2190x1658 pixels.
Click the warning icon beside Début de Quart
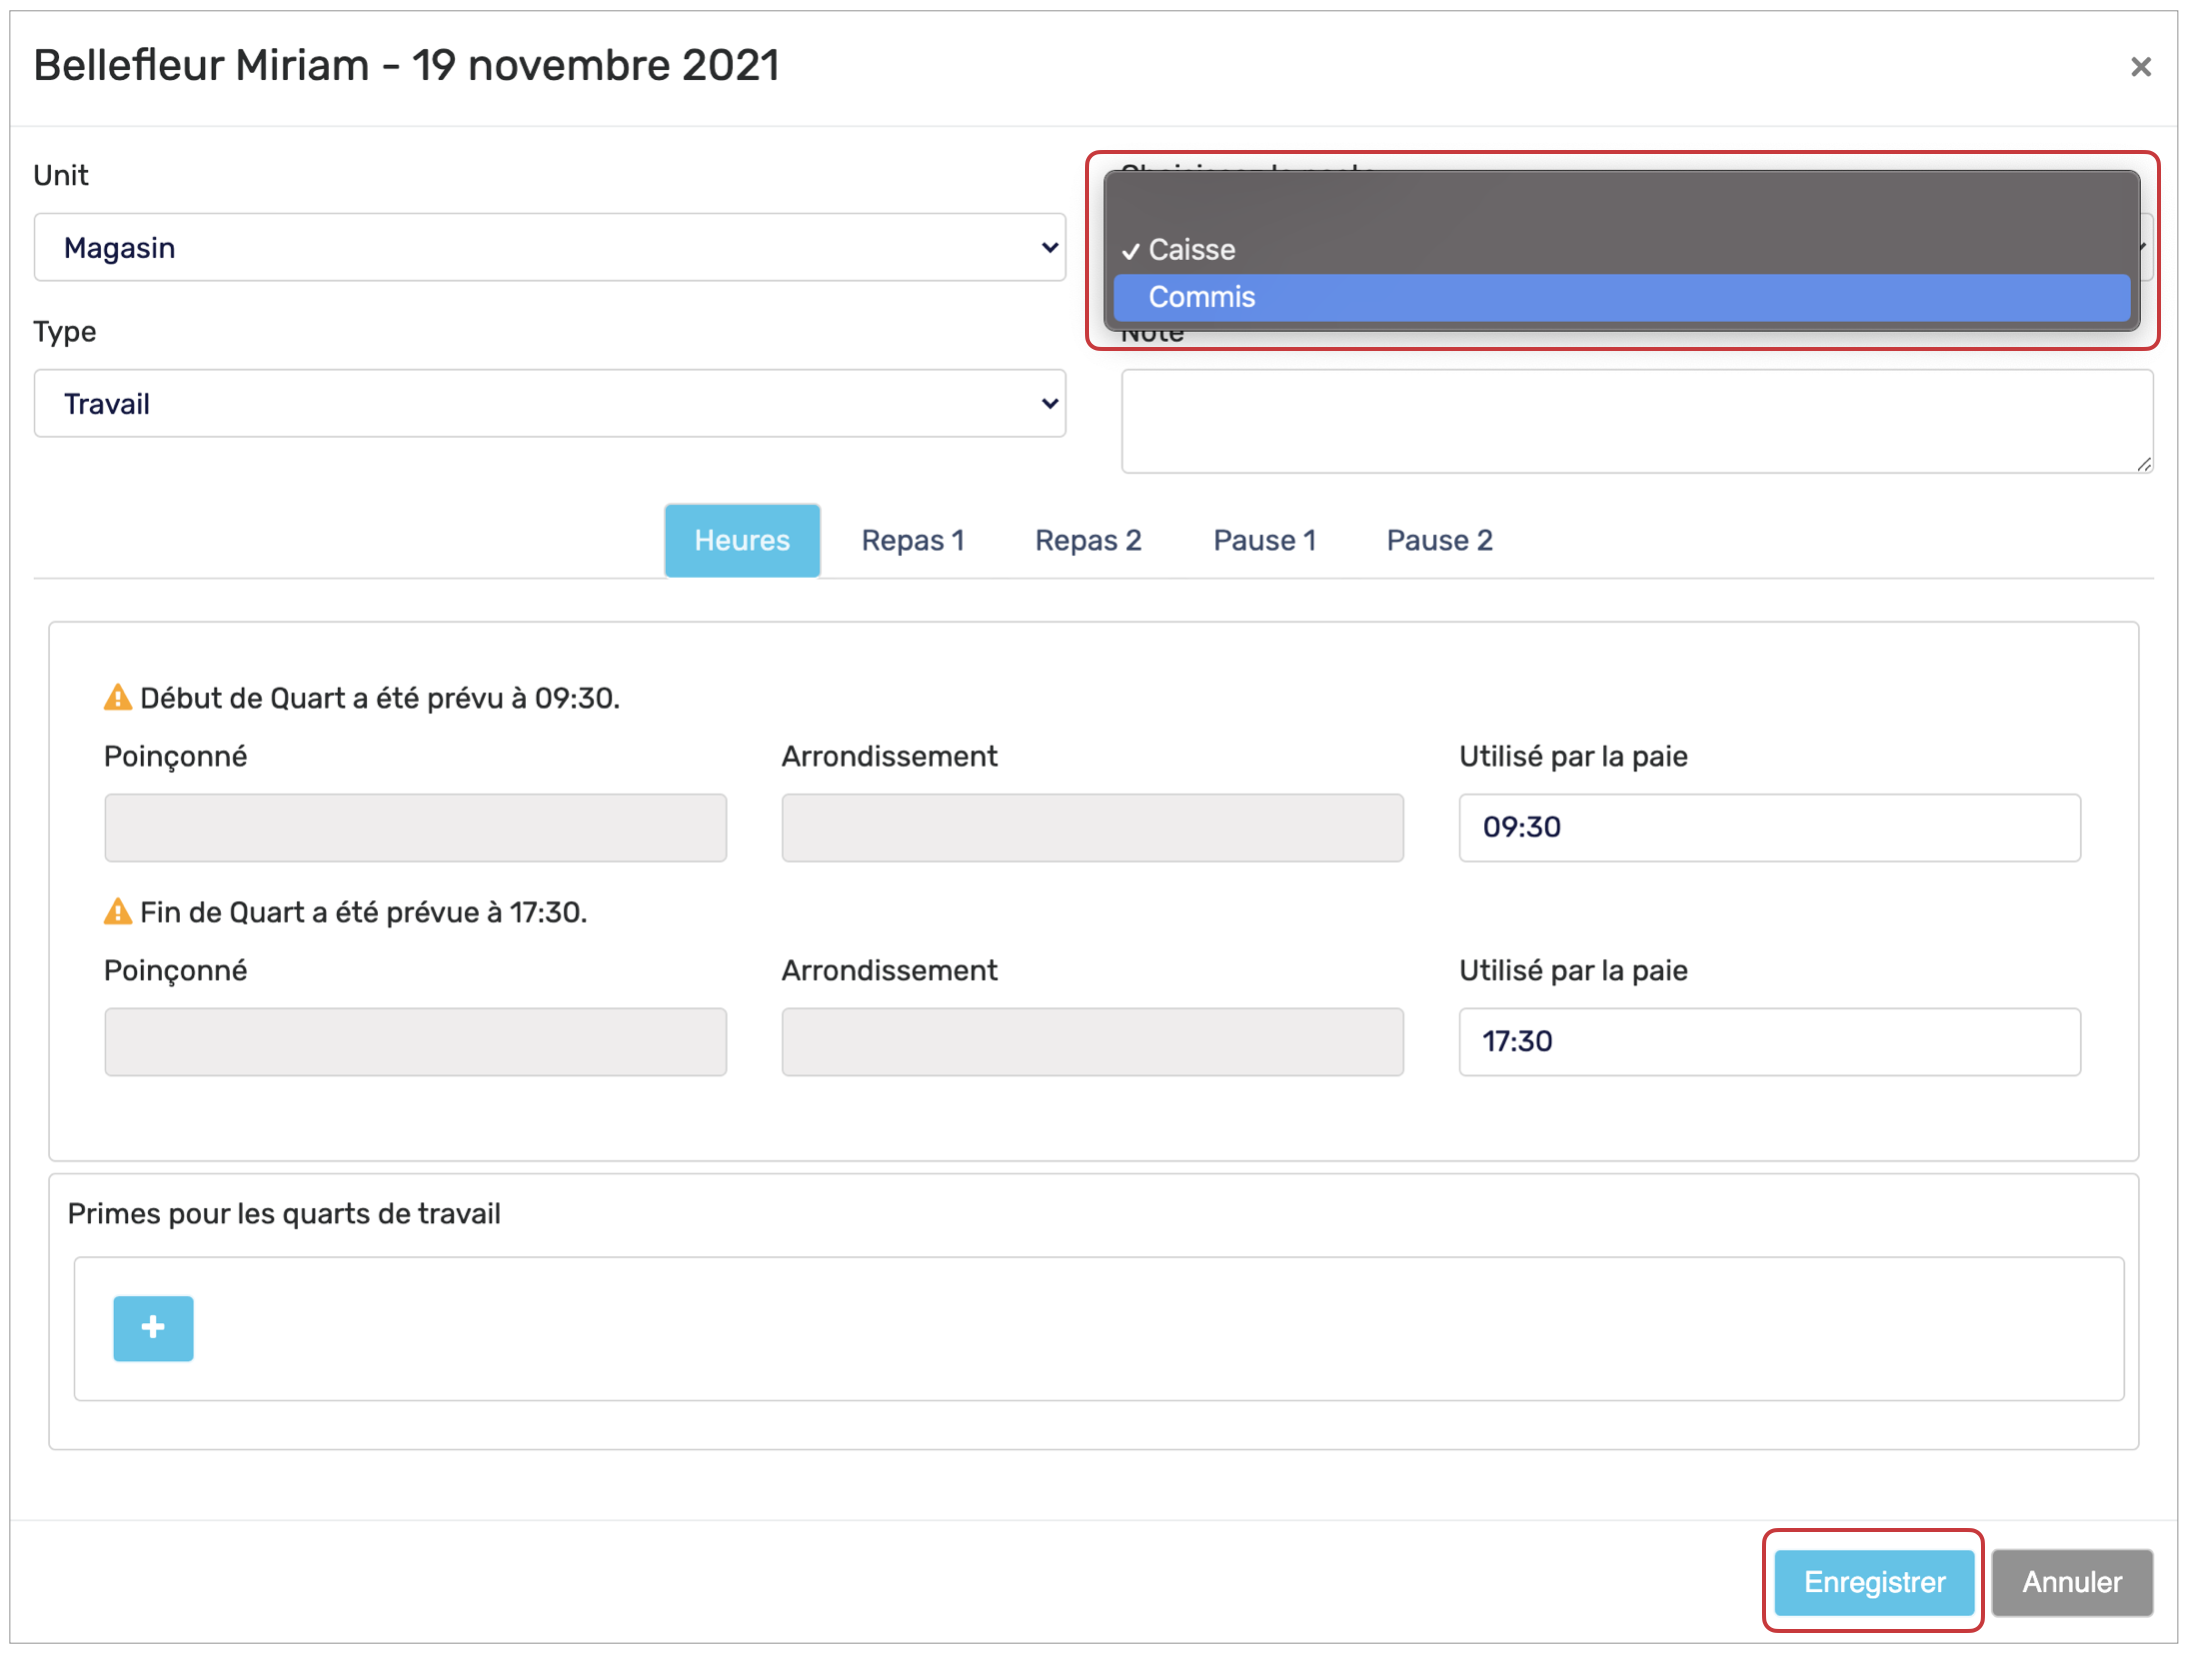[118, 697]
